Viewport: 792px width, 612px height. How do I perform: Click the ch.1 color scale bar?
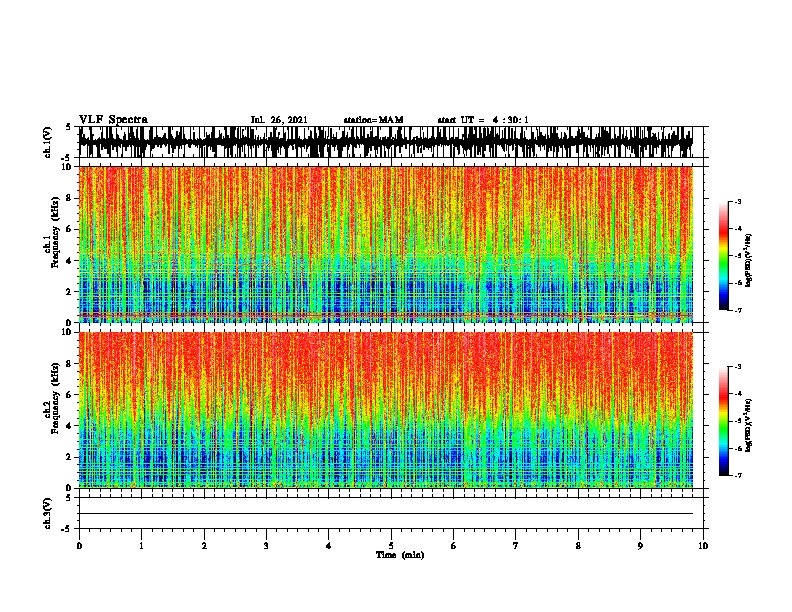tap(723, 256)
